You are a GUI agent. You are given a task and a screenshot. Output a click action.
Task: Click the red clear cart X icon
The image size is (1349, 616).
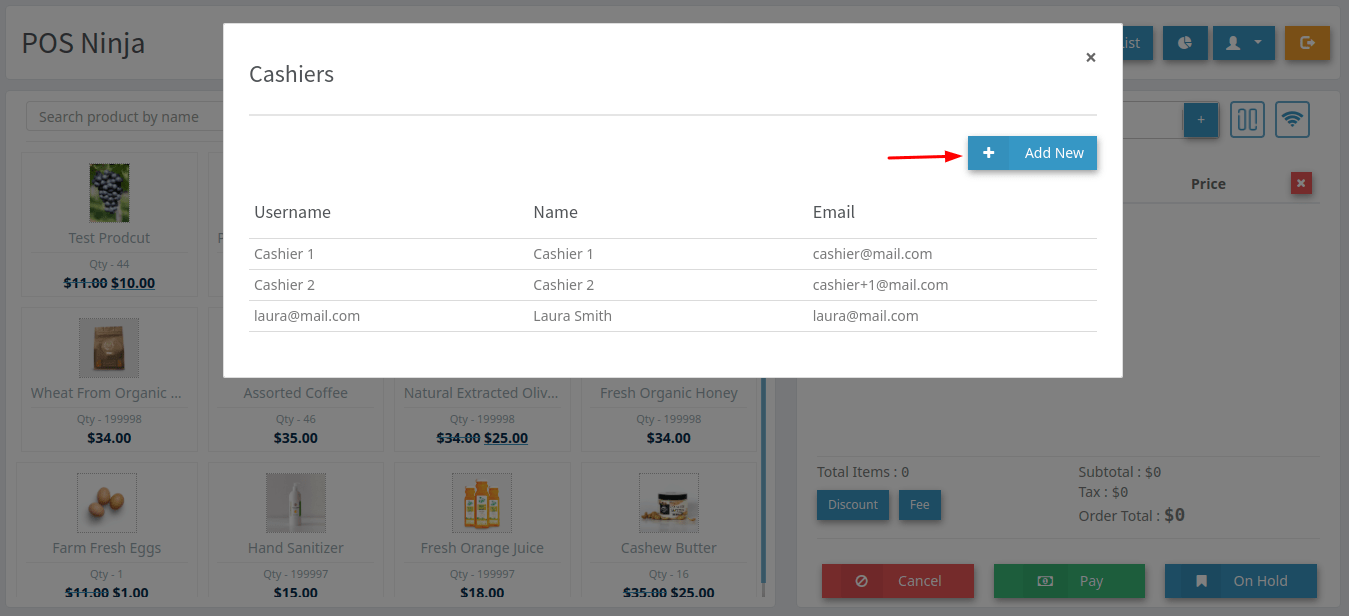(1300, 183)
